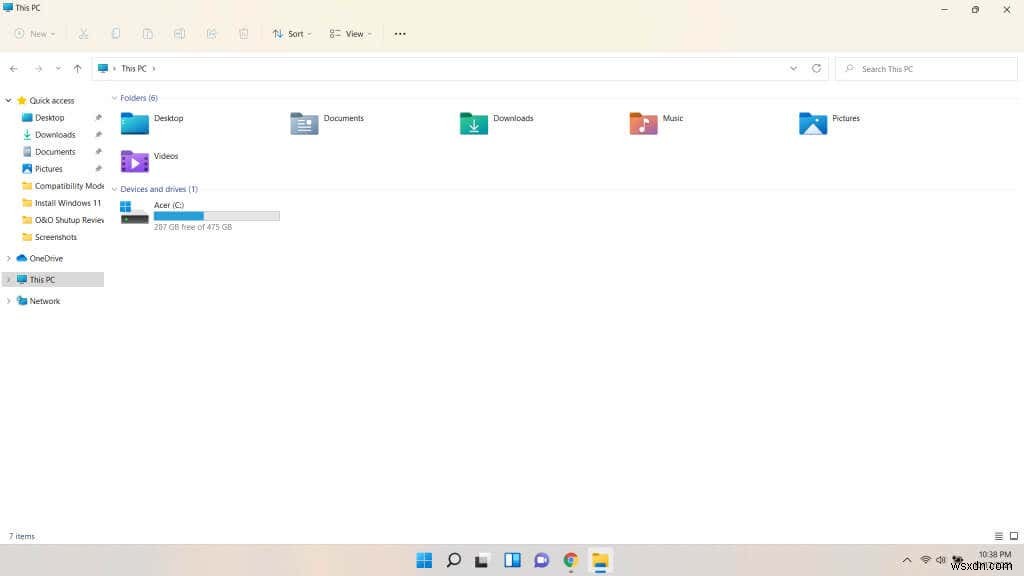Open the New dropdown menu
The image size is (1024, 576).
(x=35, y=34)
